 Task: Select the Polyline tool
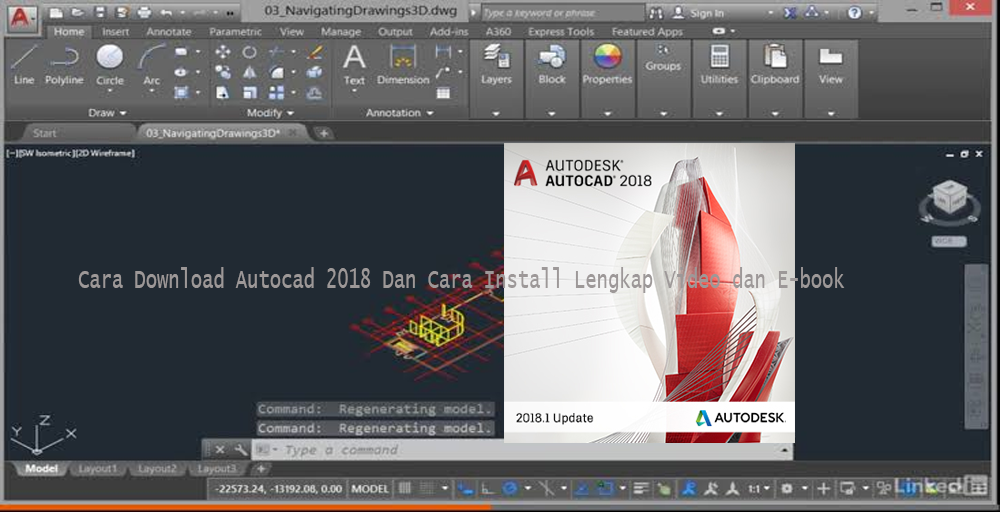point(64,64)
